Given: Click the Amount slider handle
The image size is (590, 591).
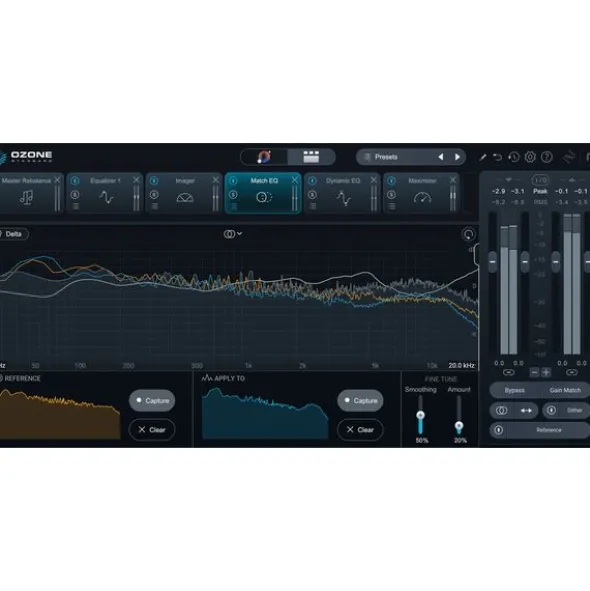Looking at the screenshot, I should (x=459, y=426).
